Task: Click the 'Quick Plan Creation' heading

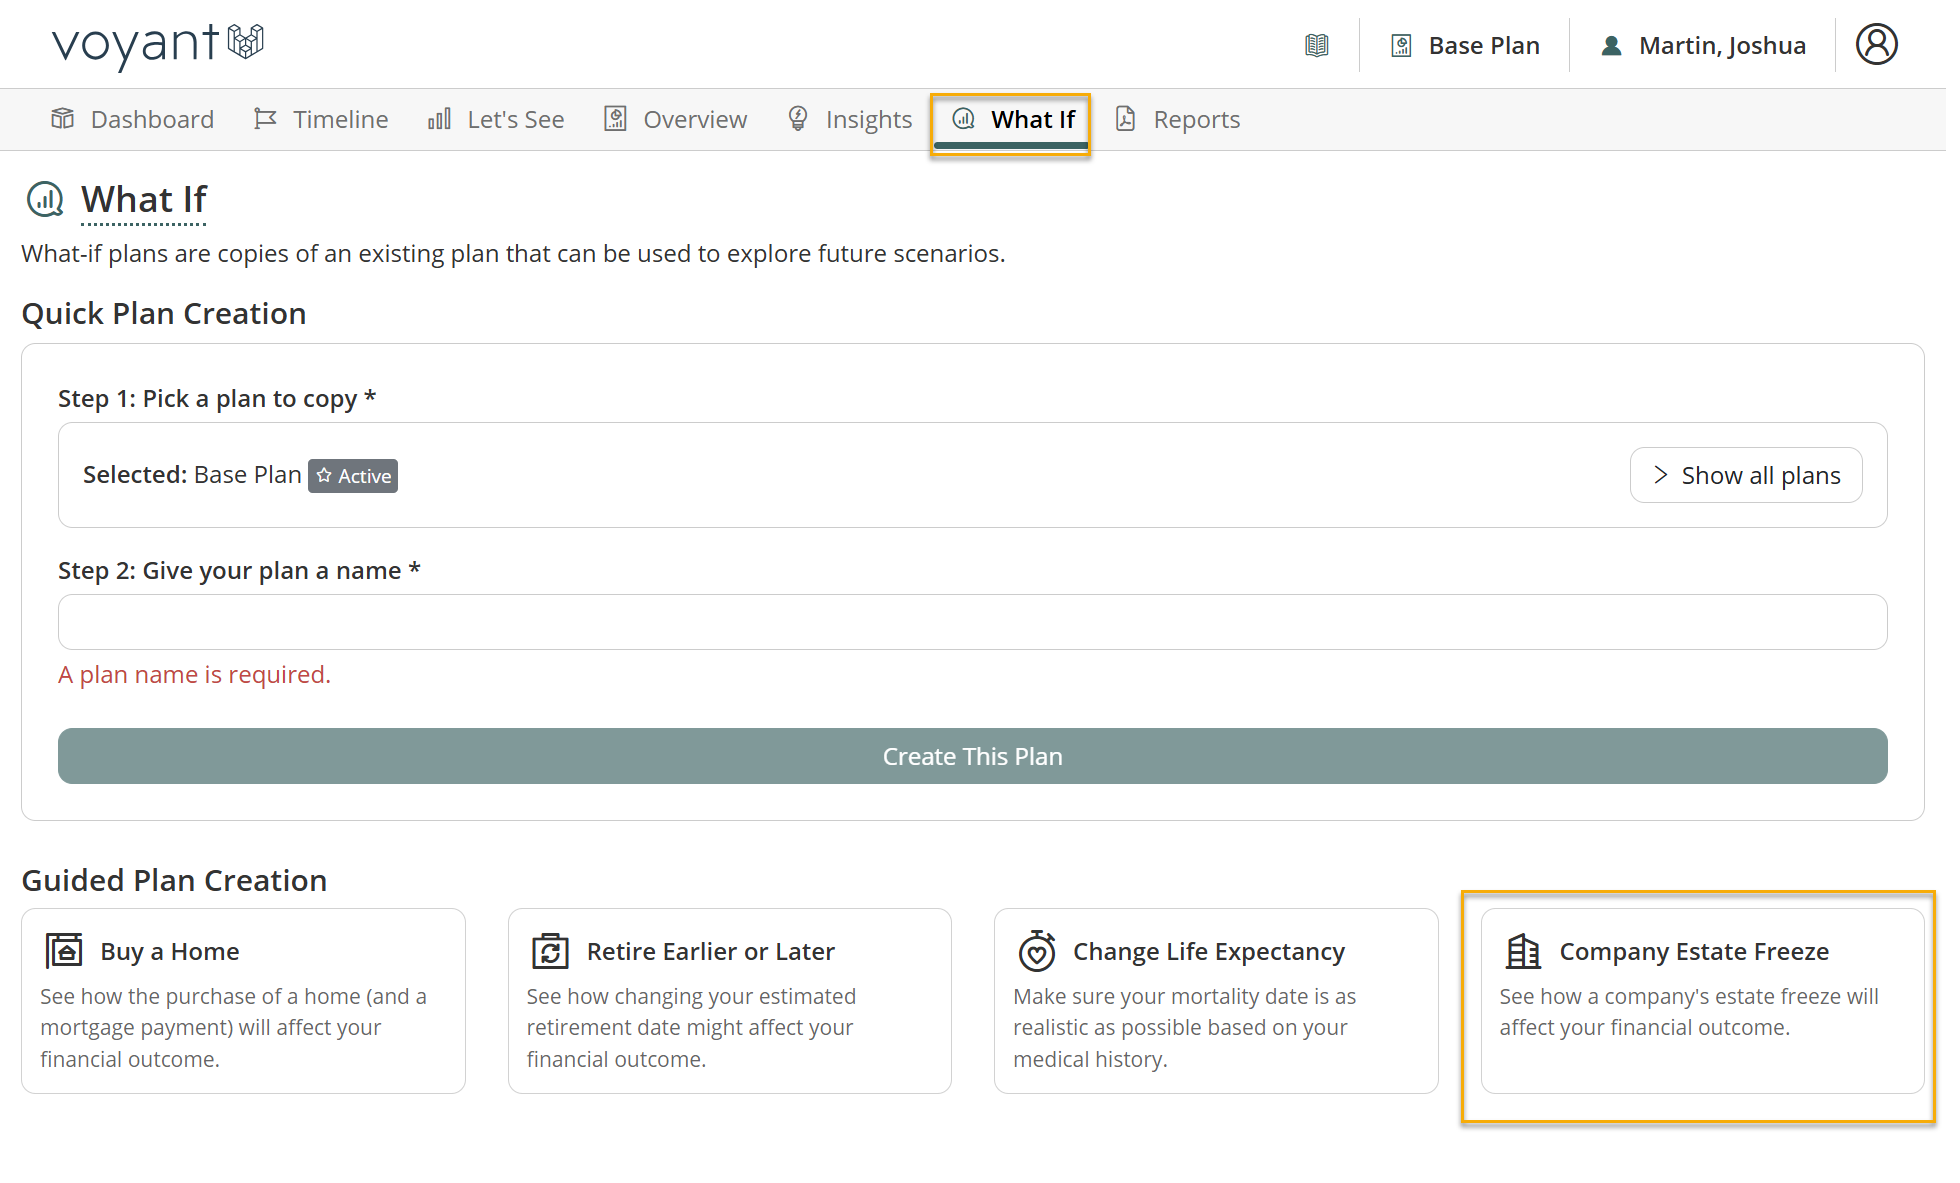Action: coord(164,314)
